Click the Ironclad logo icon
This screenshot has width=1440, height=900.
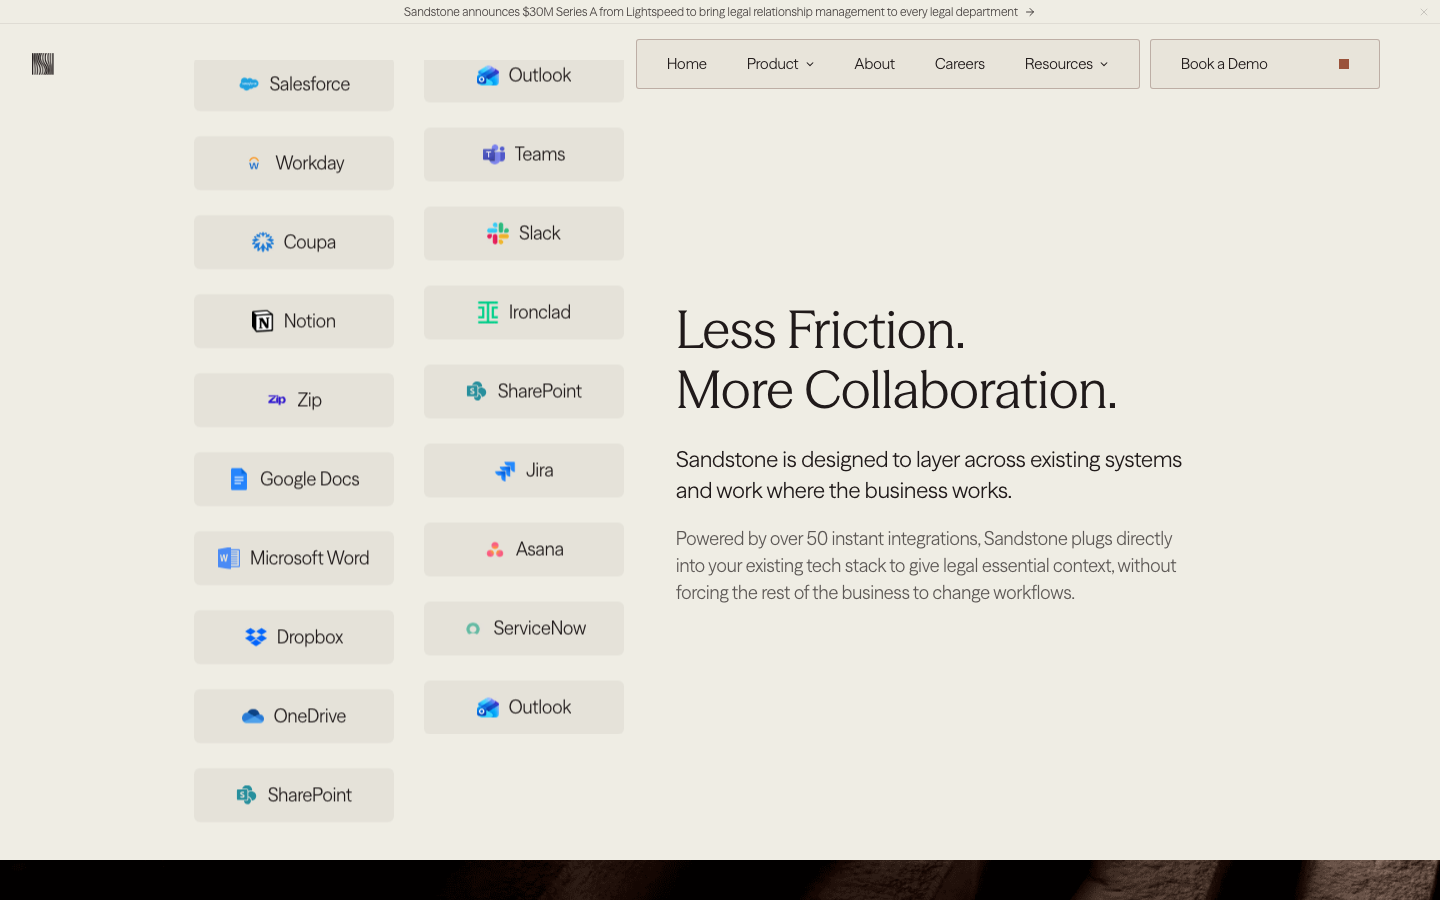coord(488,312)
